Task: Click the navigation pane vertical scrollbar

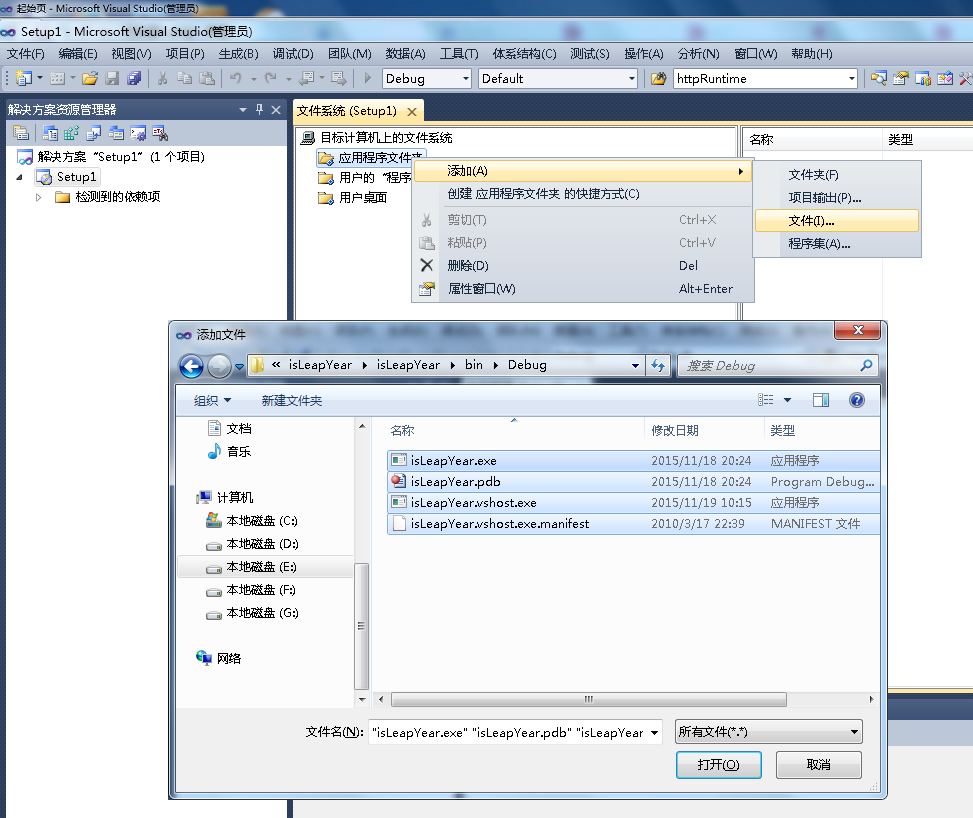Action: 362,626
